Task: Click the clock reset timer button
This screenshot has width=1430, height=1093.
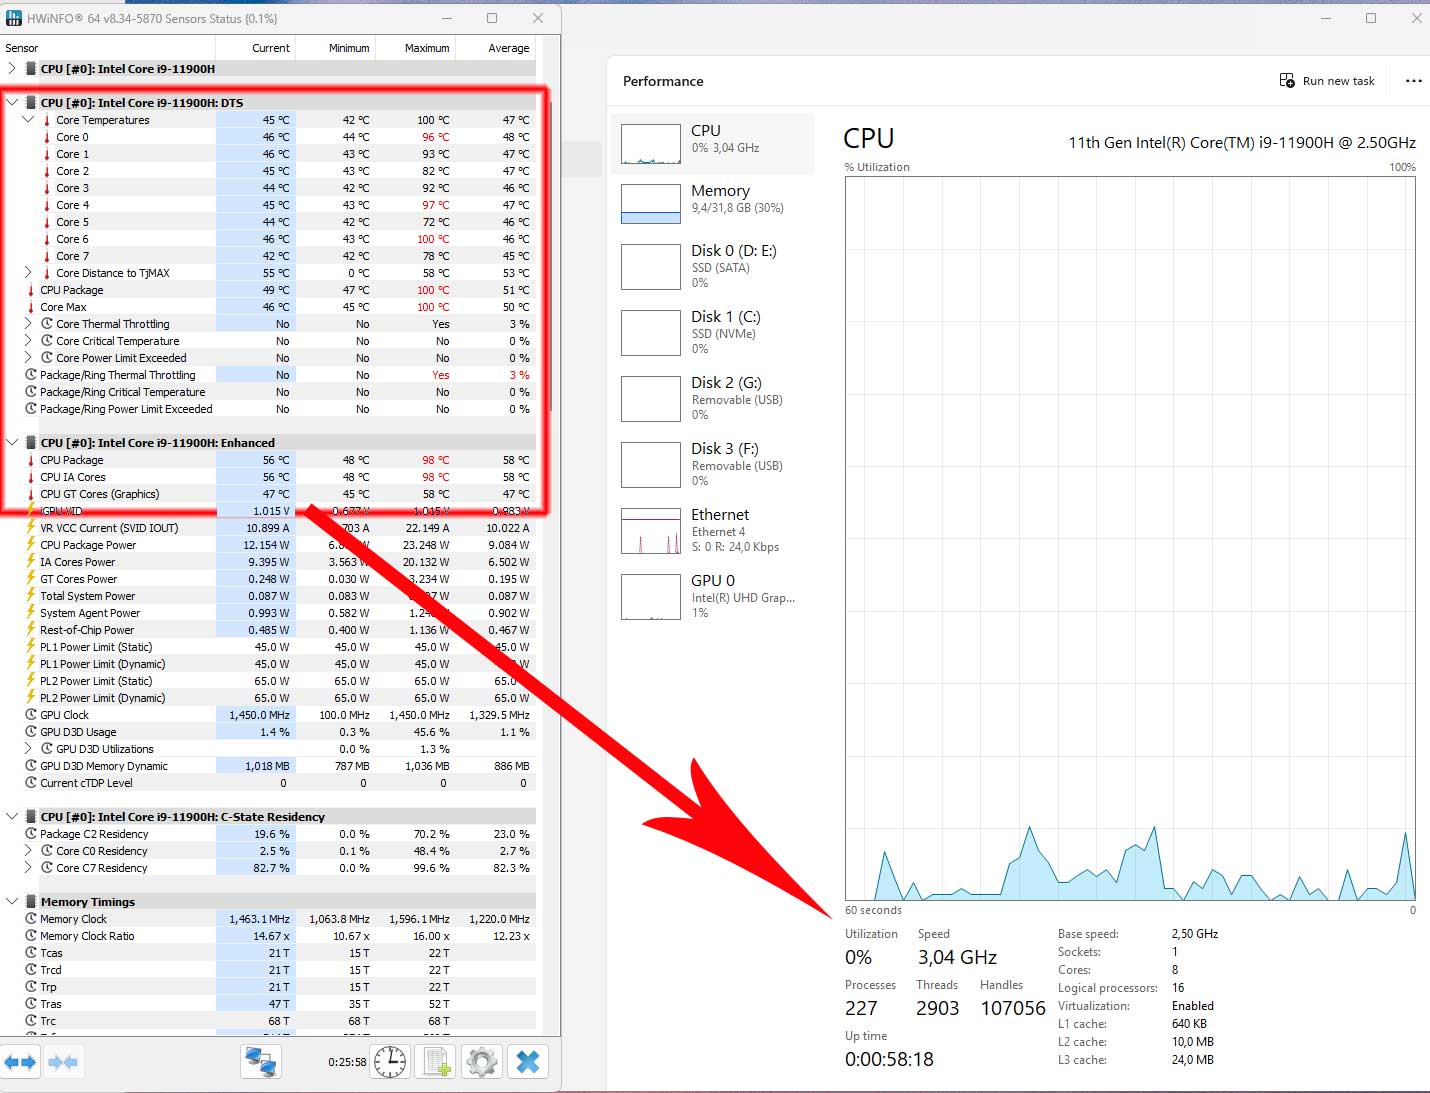Action: click(390, 1062)
